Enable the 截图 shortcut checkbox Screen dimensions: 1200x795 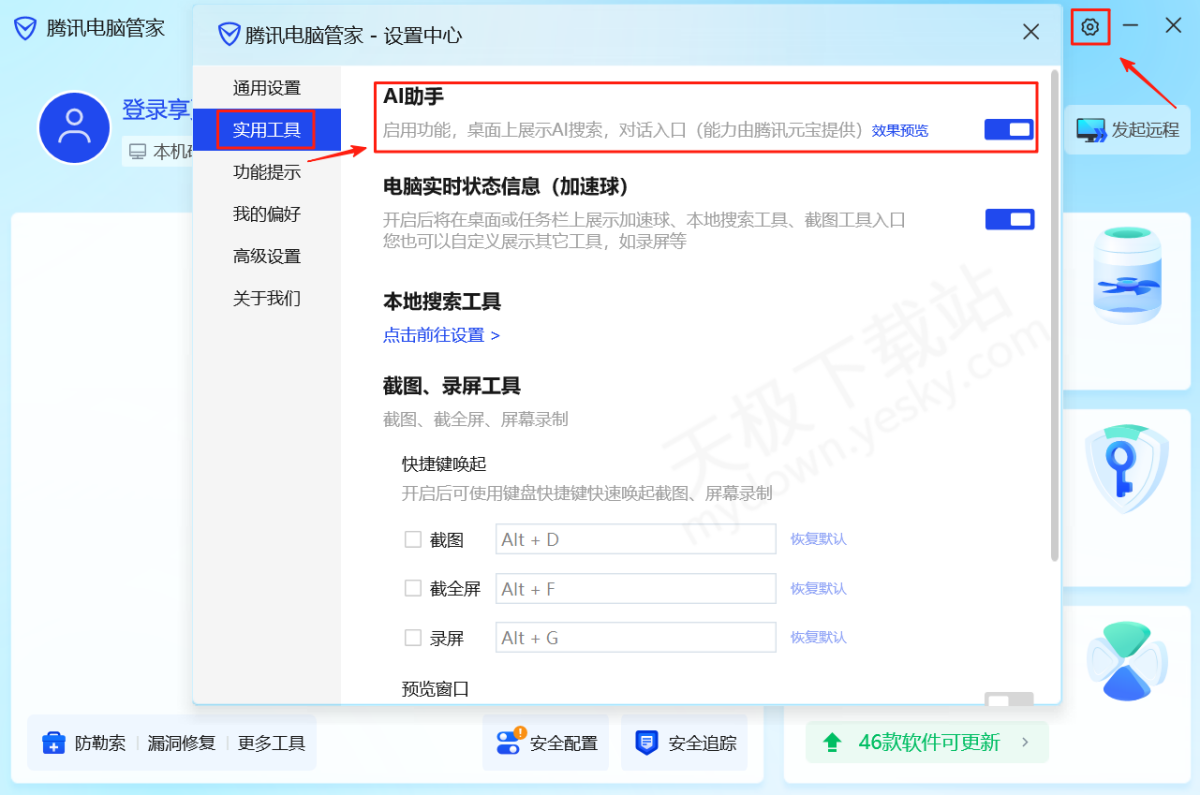[x=413, y=539]
